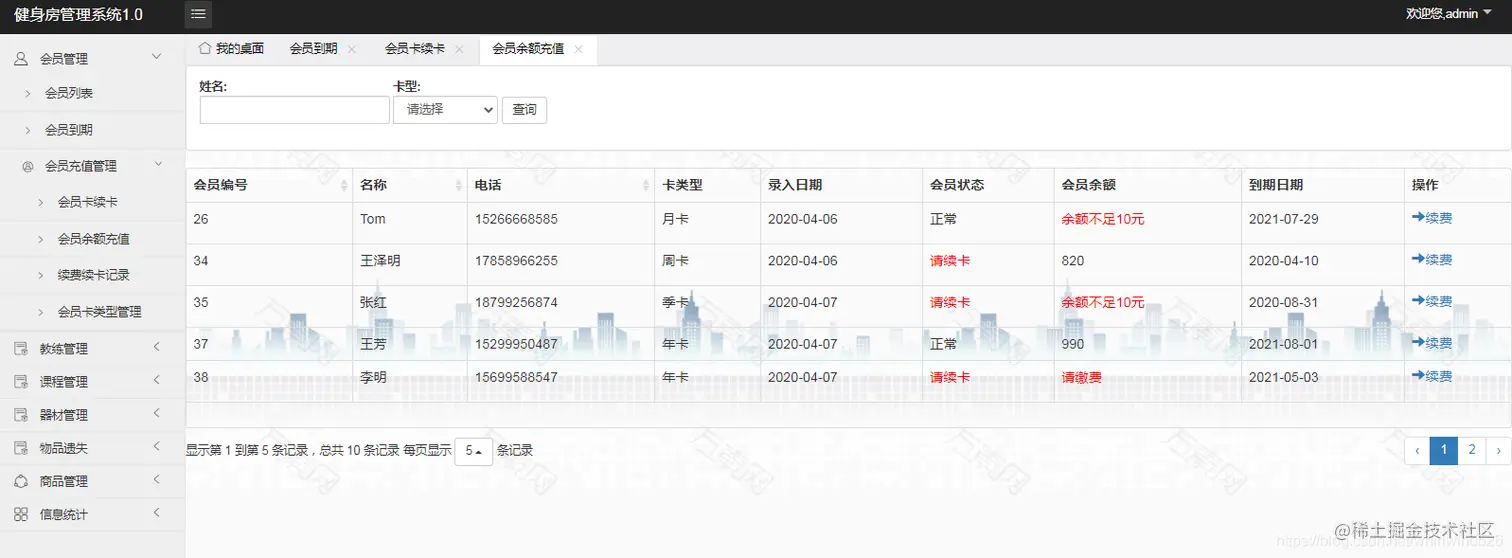Click the 到期日期 column header
Screen dimensions: 1512x558
(x=1276, y=185)
